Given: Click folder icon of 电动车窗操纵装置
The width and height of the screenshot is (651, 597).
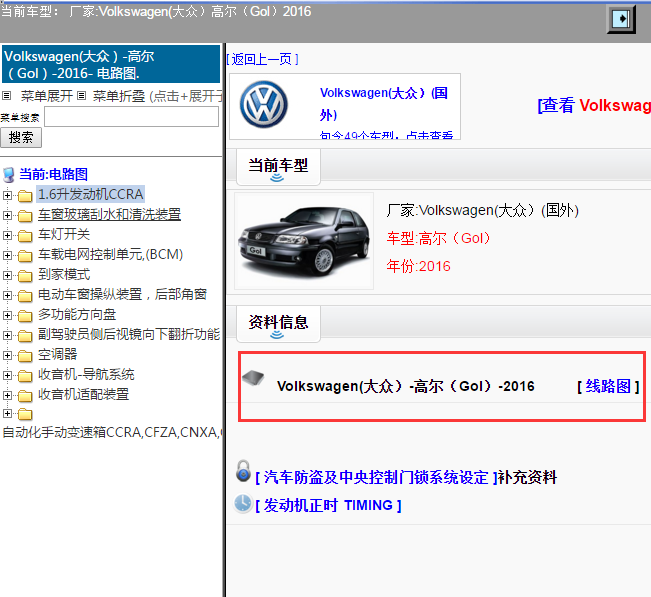Looking at the screenshot, I should click(25, 296).
